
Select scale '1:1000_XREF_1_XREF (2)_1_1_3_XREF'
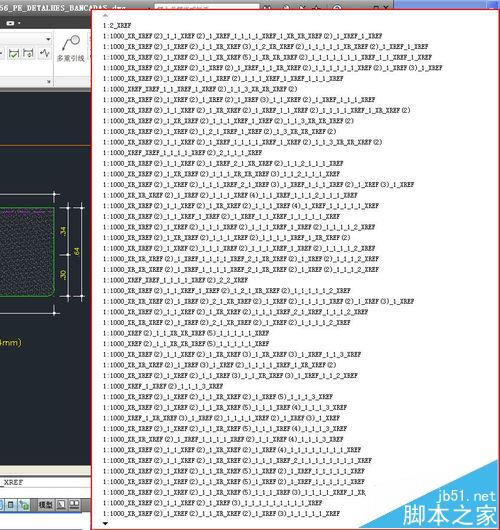click(163, 386)
